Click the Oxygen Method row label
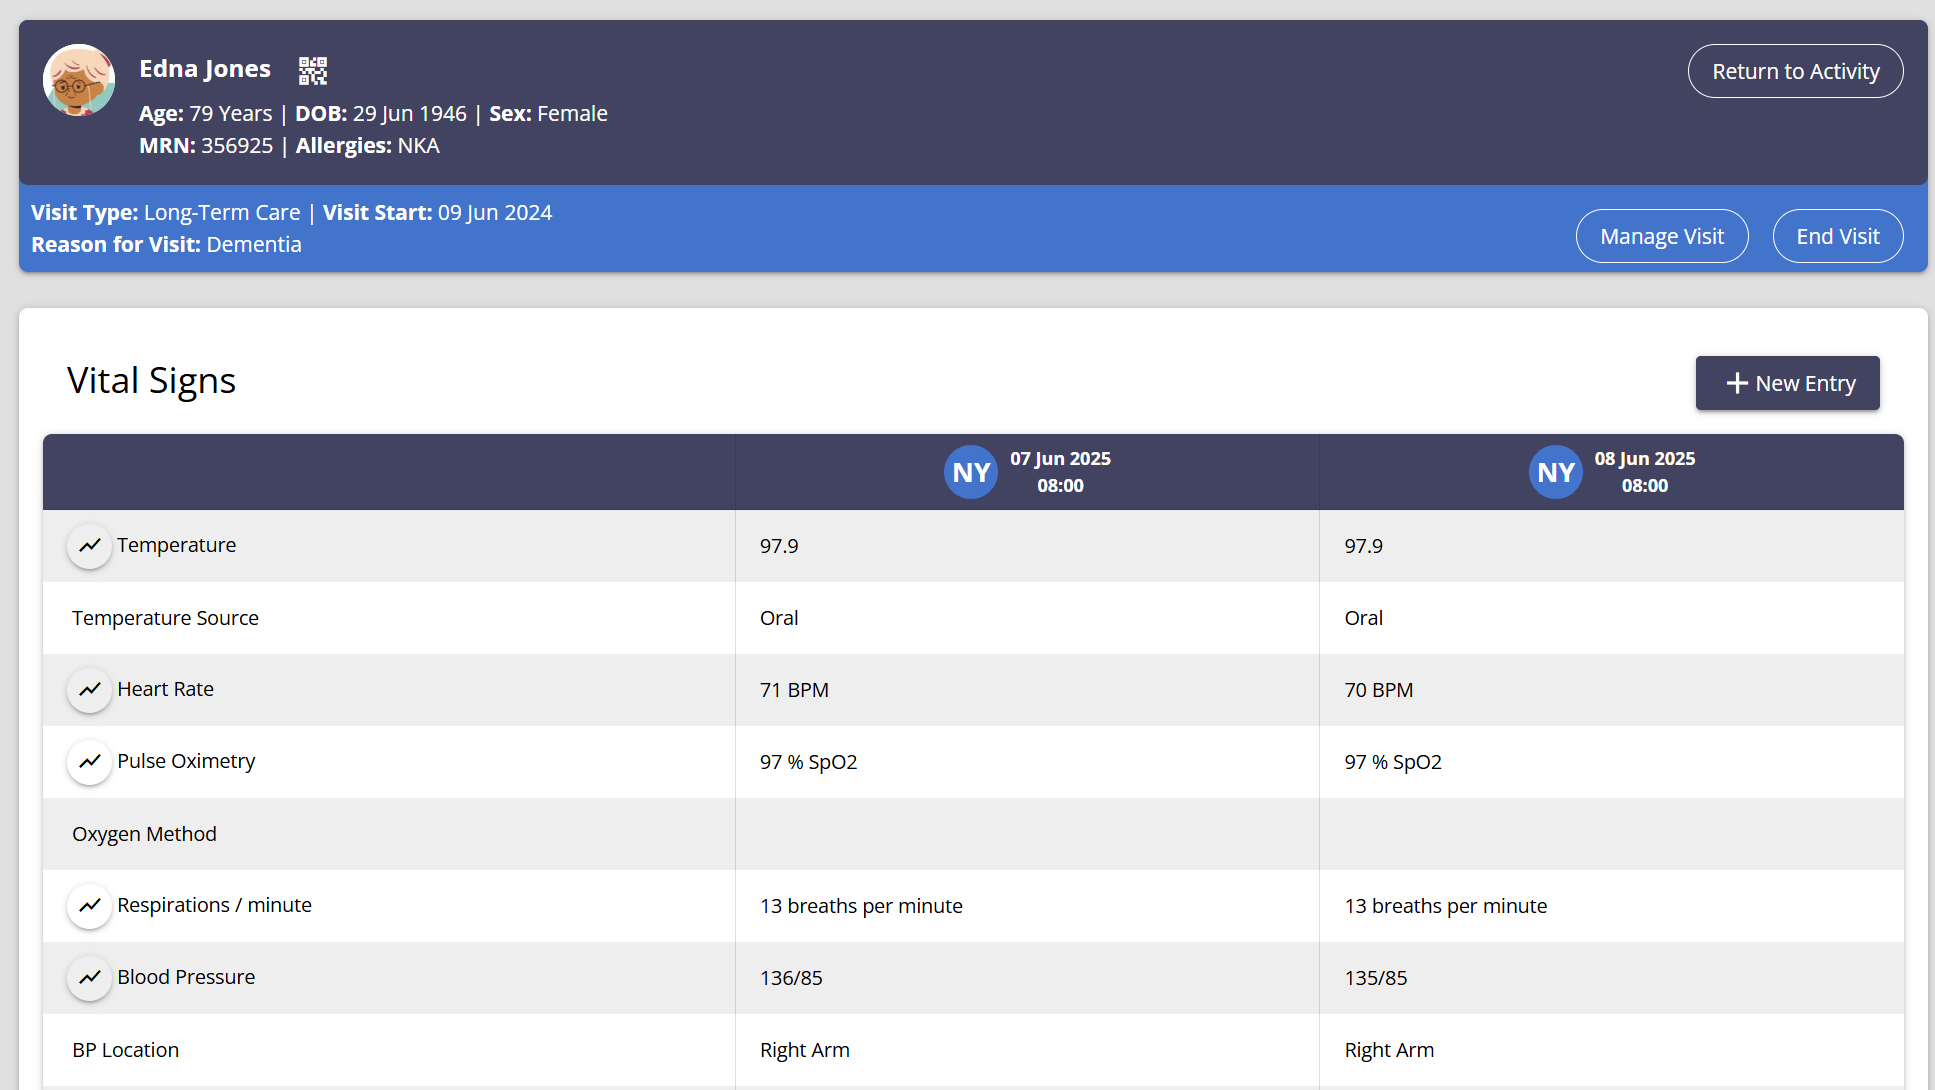 pos(144,834)
